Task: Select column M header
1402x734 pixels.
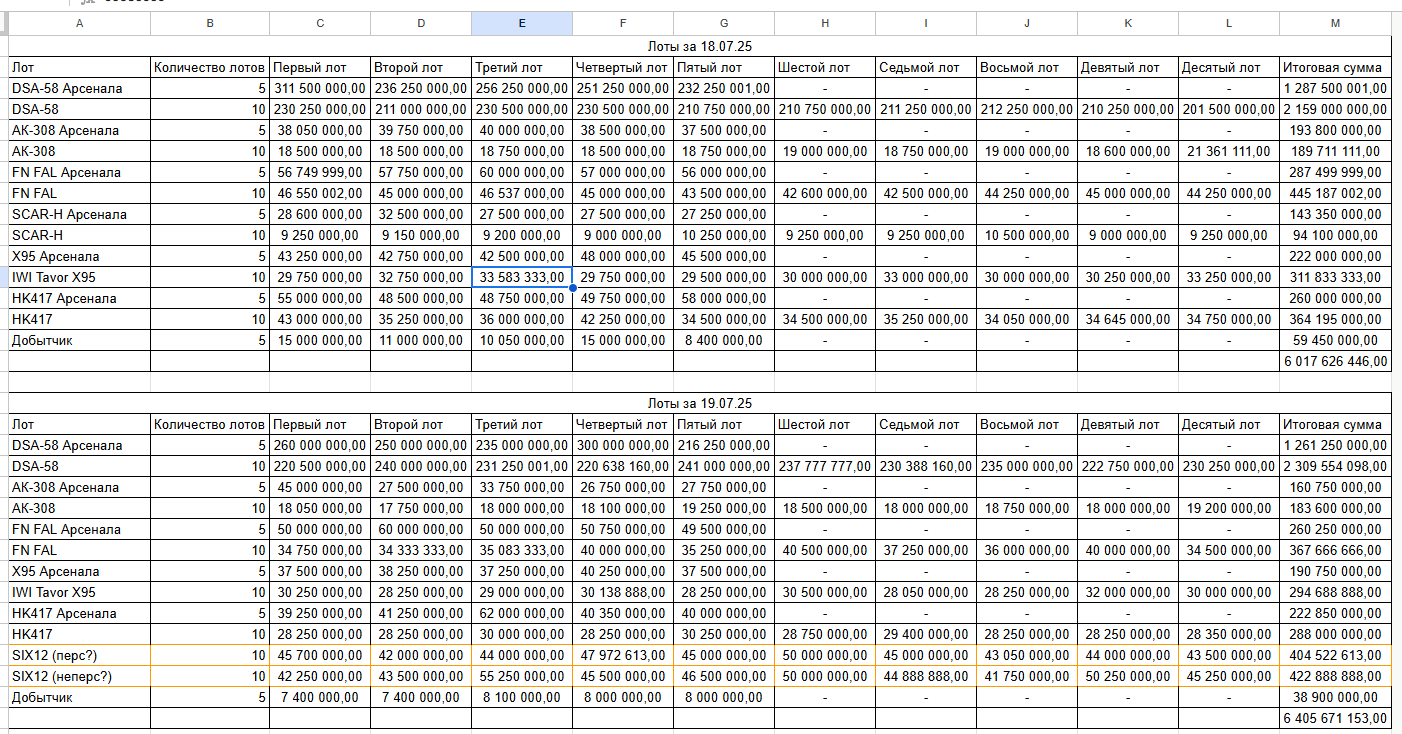Action: (1336, 23)
